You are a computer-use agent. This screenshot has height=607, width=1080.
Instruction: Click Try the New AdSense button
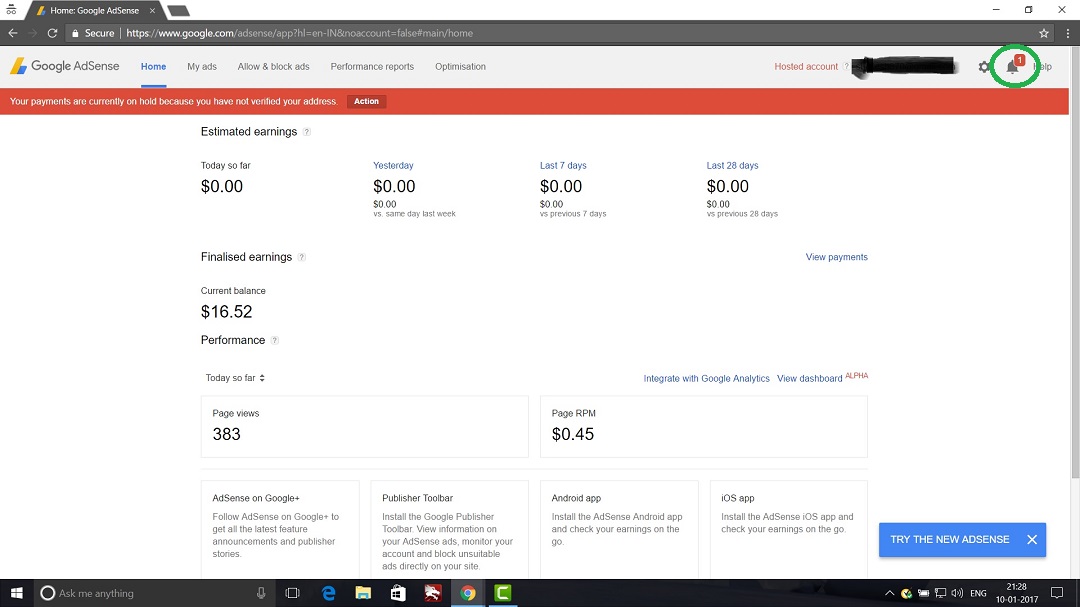click(x=950, y=539)
